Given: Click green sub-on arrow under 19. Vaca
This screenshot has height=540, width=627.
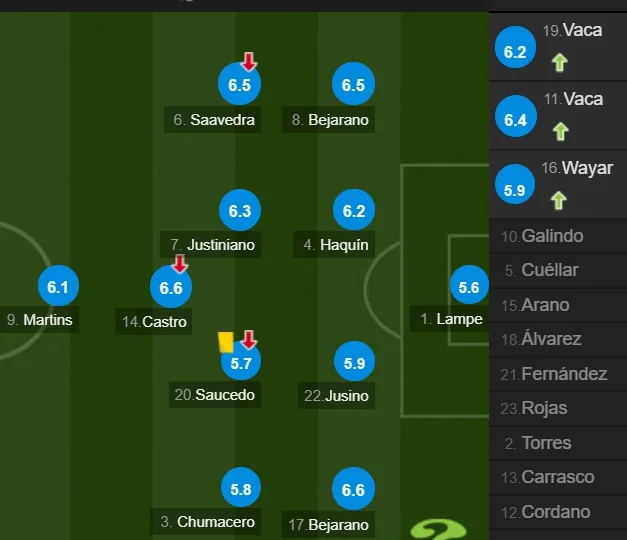Looking at the screenshot, I should click(559, 63).
